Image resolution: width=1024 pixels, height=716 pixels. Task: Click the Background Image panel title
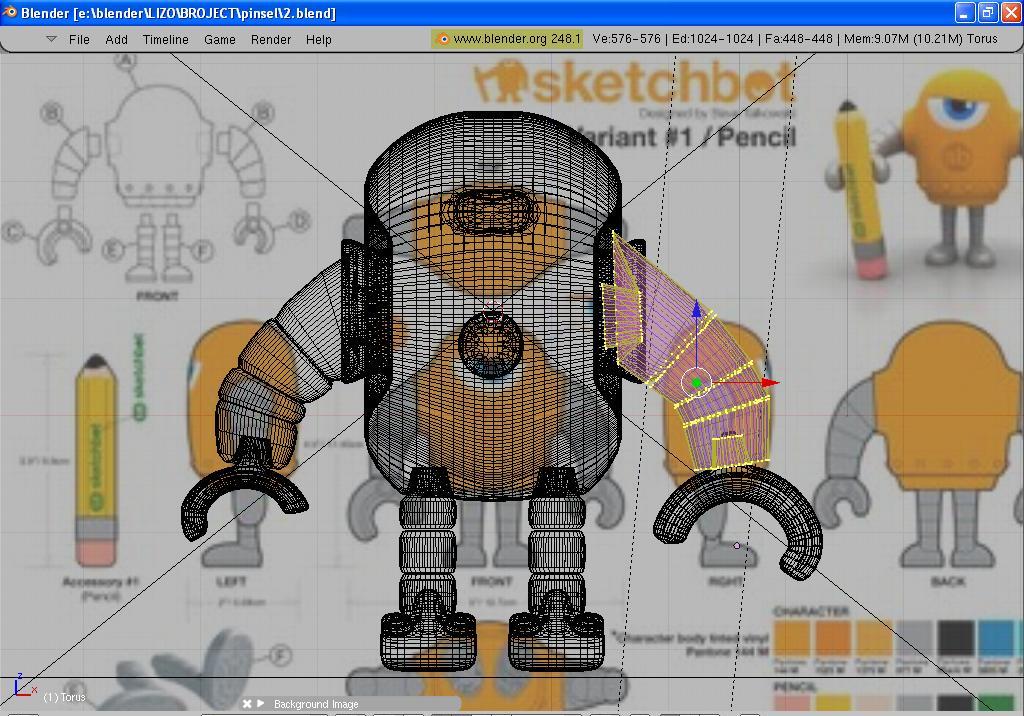(x=316, y=704)
